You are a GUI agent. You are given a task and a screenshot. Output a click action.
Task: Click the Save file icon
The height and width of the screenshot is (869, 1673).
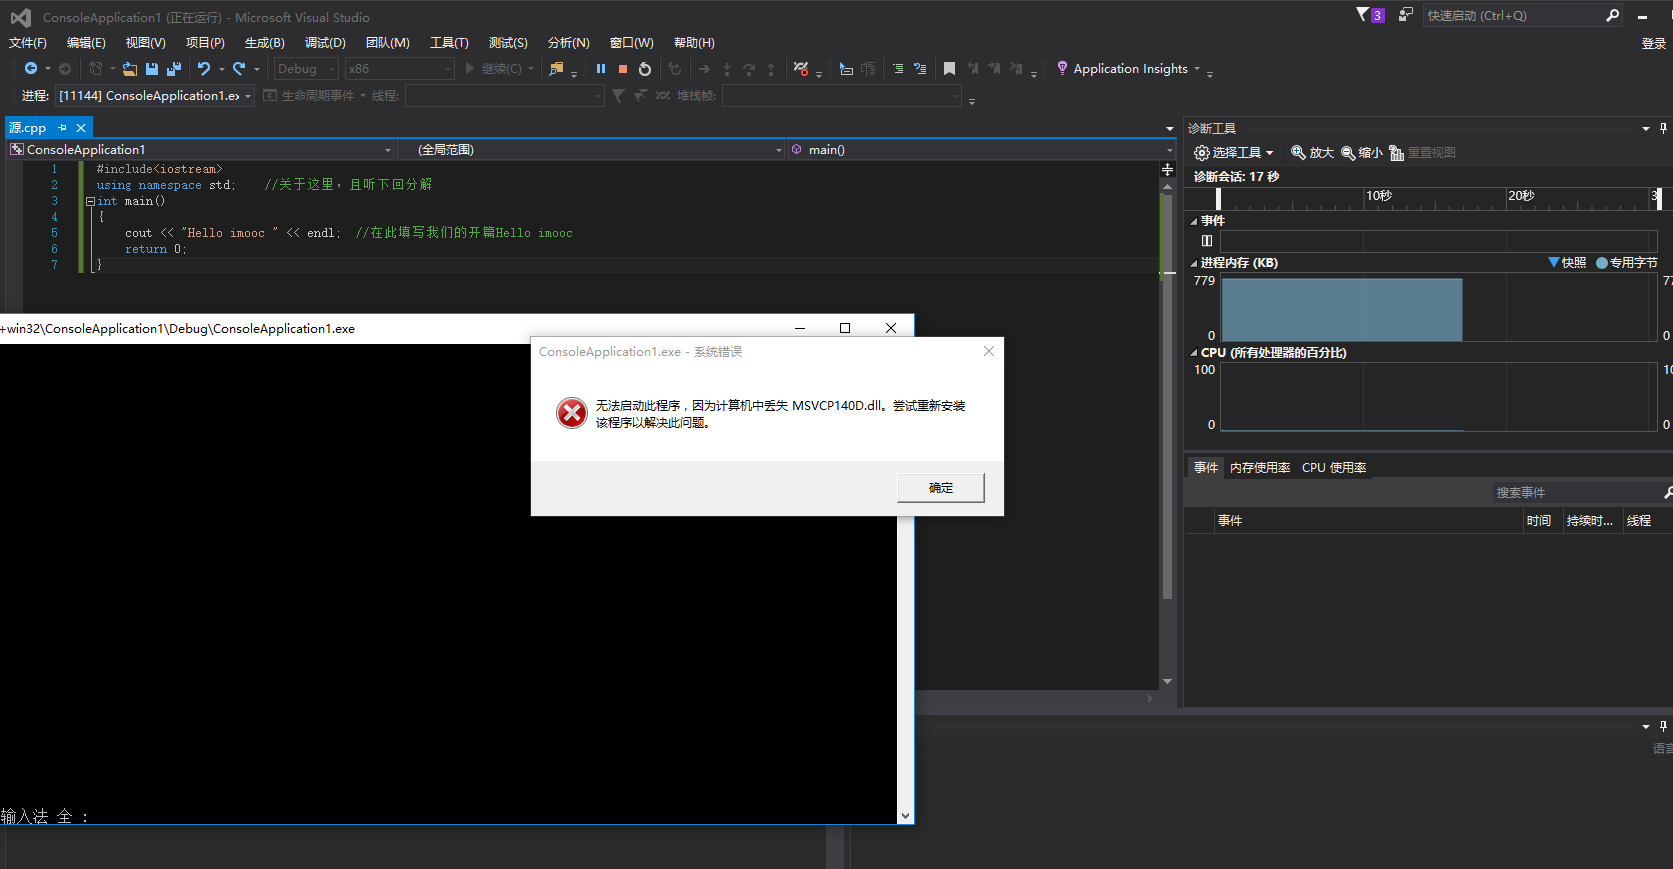pyautogui.click(x=152, y=69)
